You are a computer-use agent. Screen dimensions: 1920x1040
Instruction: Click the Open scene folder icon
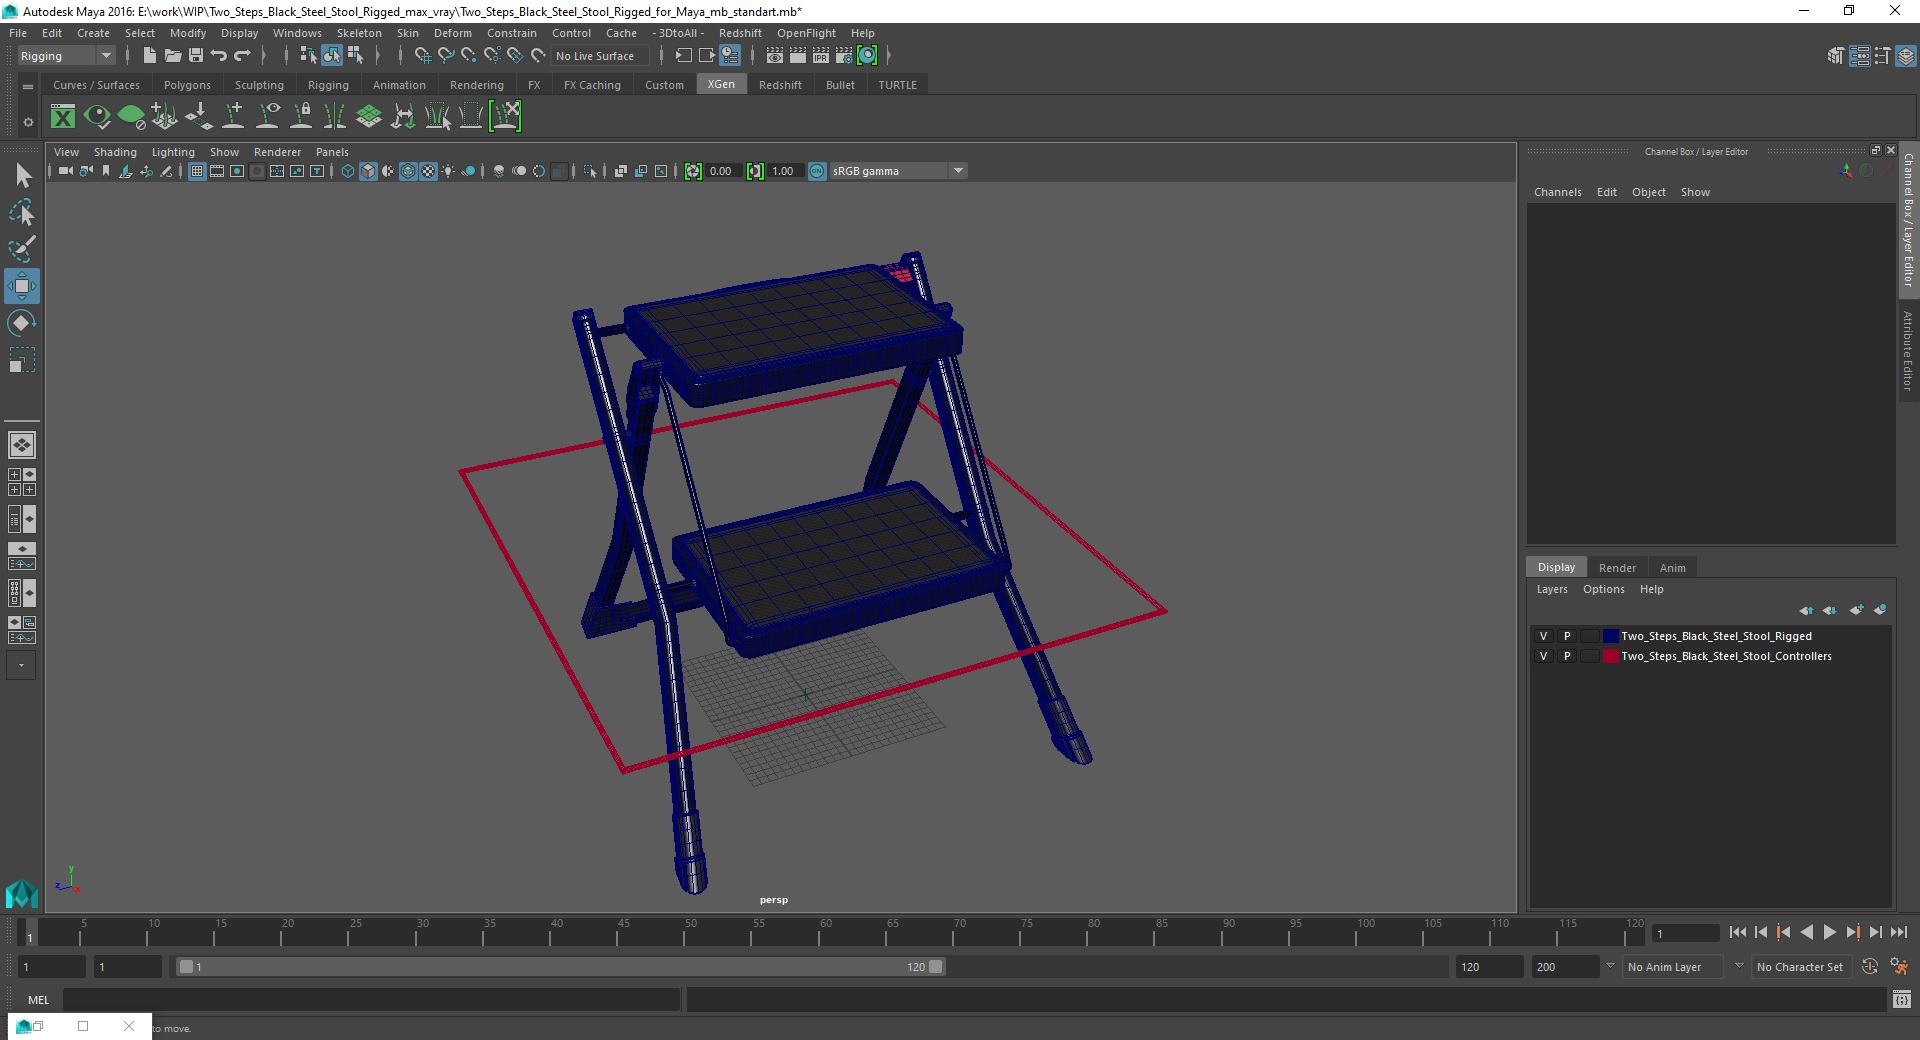(172, 56)
